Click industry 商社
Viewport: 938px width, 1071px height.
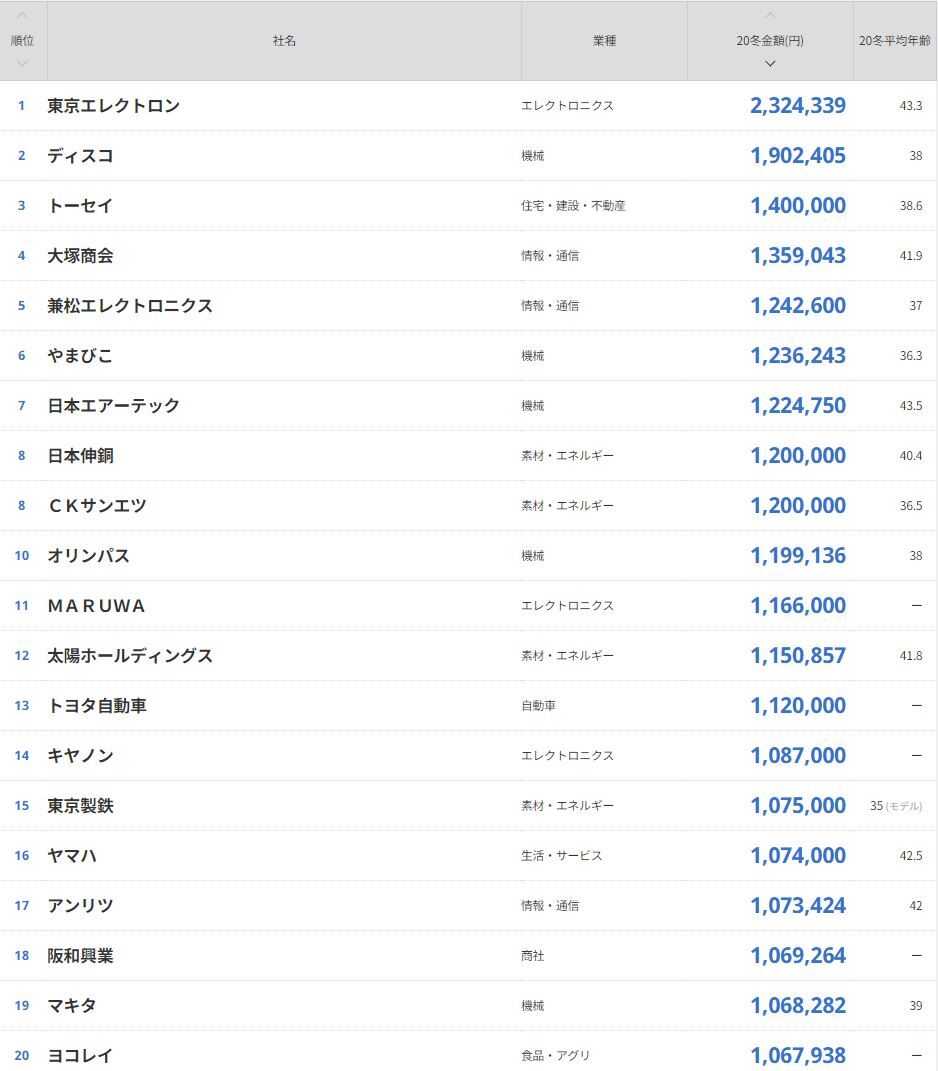click(x=532, y=956)
